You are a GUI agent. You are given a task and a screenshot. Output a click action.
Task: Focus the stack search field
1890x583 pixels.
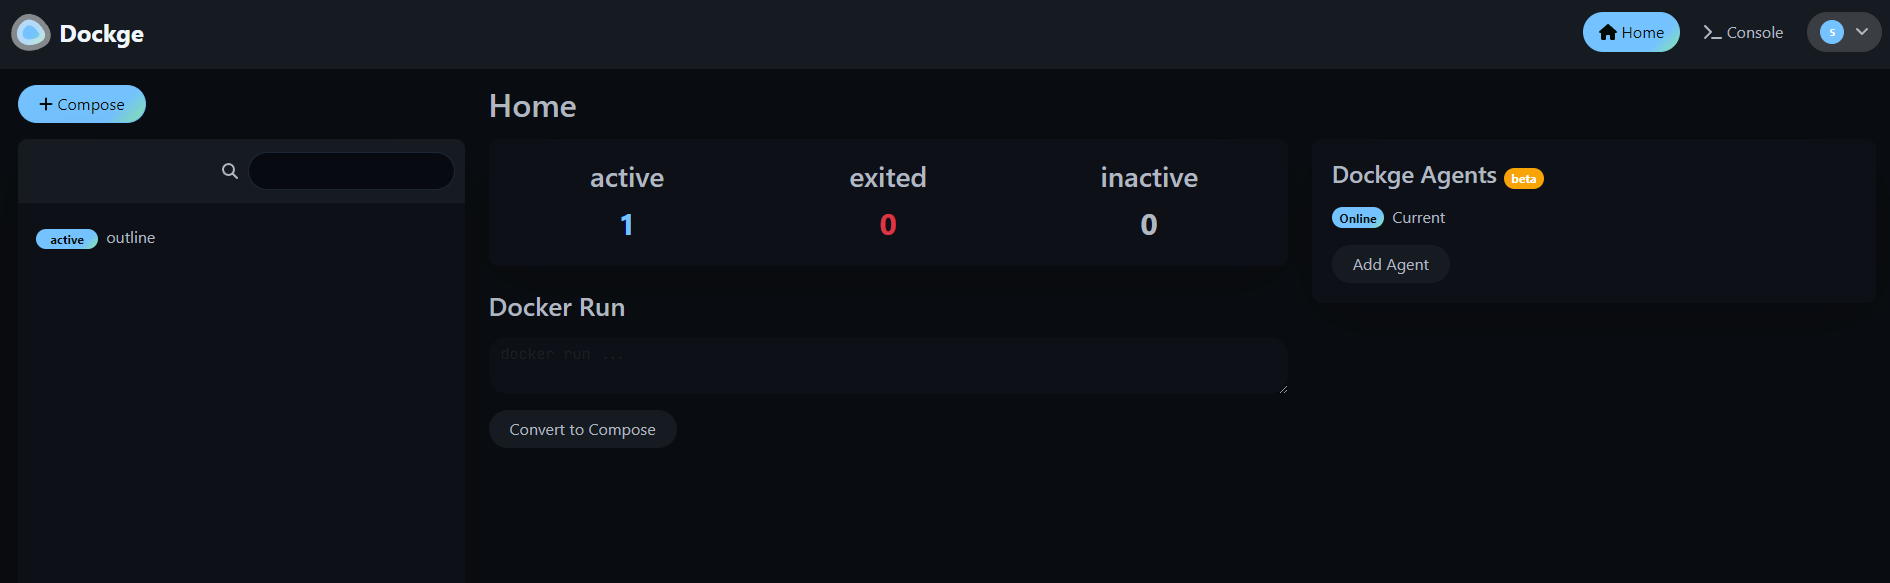351,171
